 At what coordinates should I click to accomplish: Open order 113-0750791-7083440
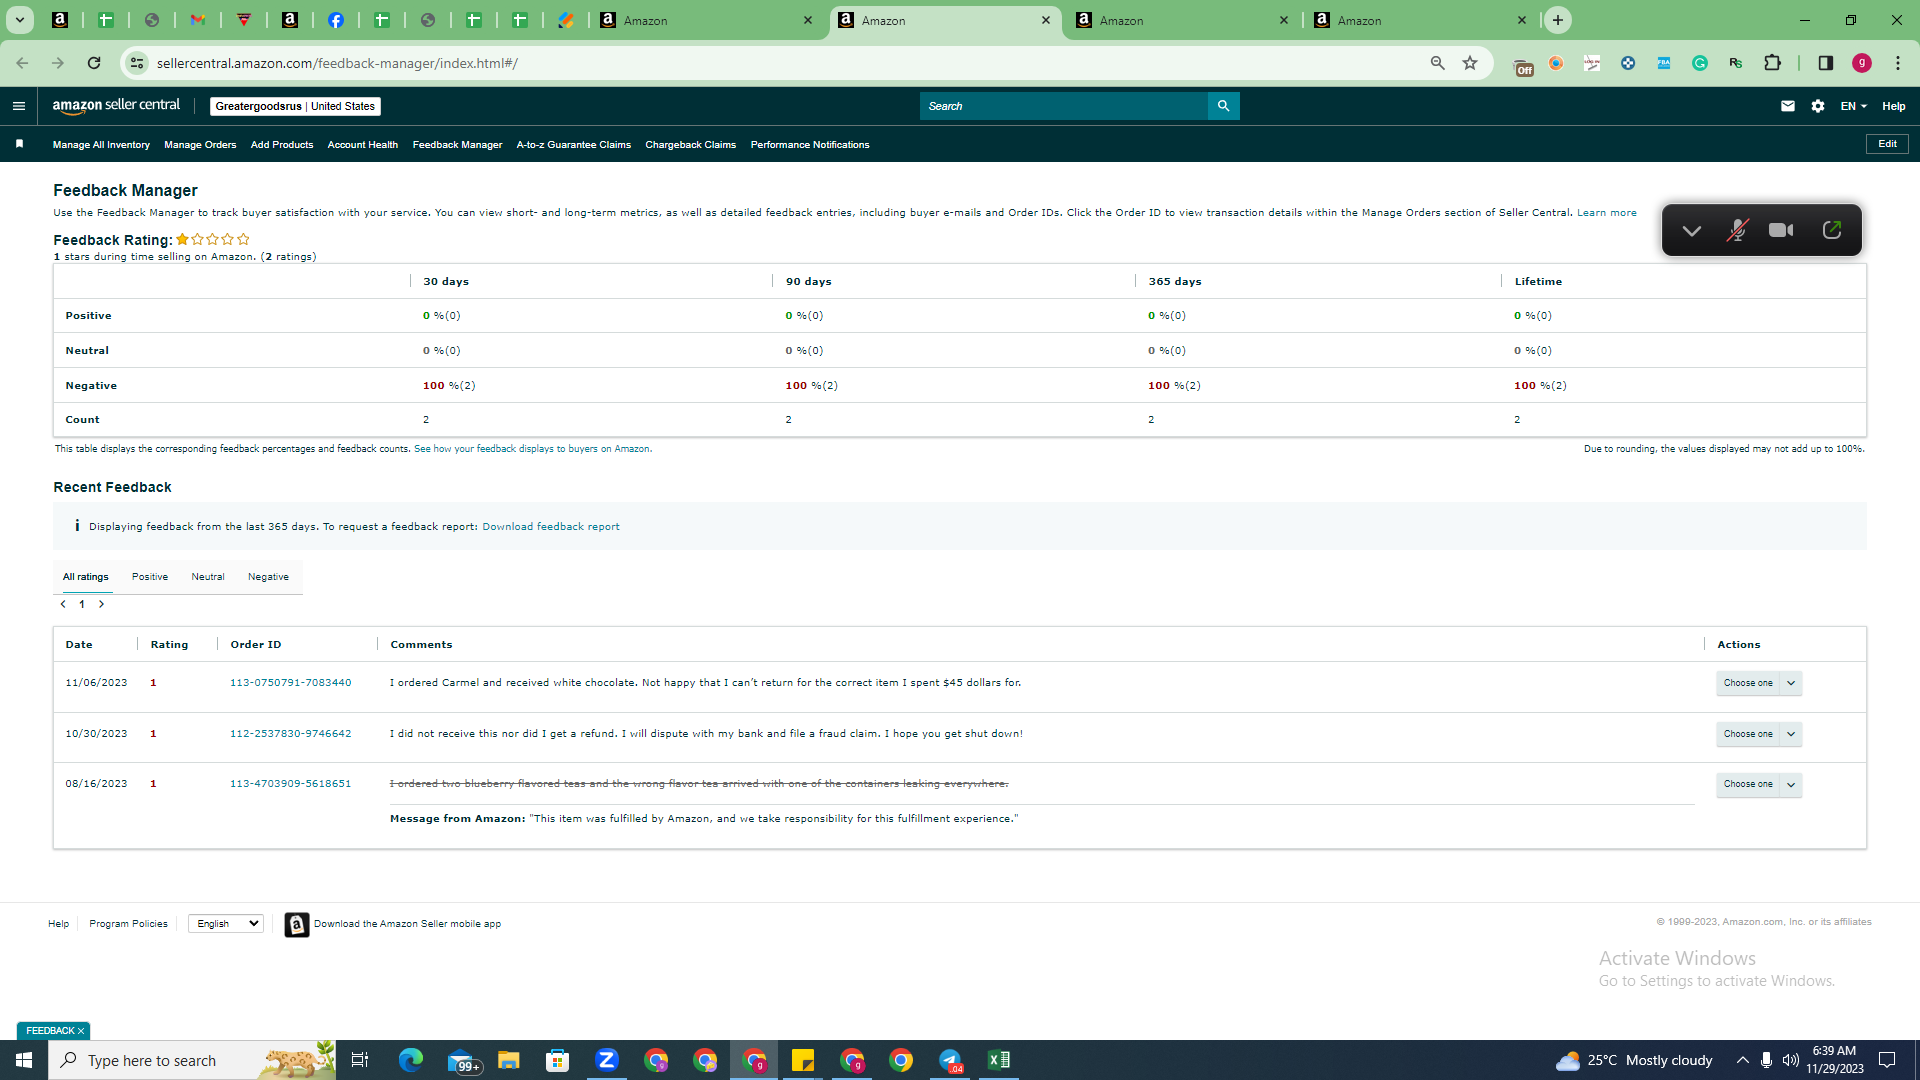coord(291,683)
